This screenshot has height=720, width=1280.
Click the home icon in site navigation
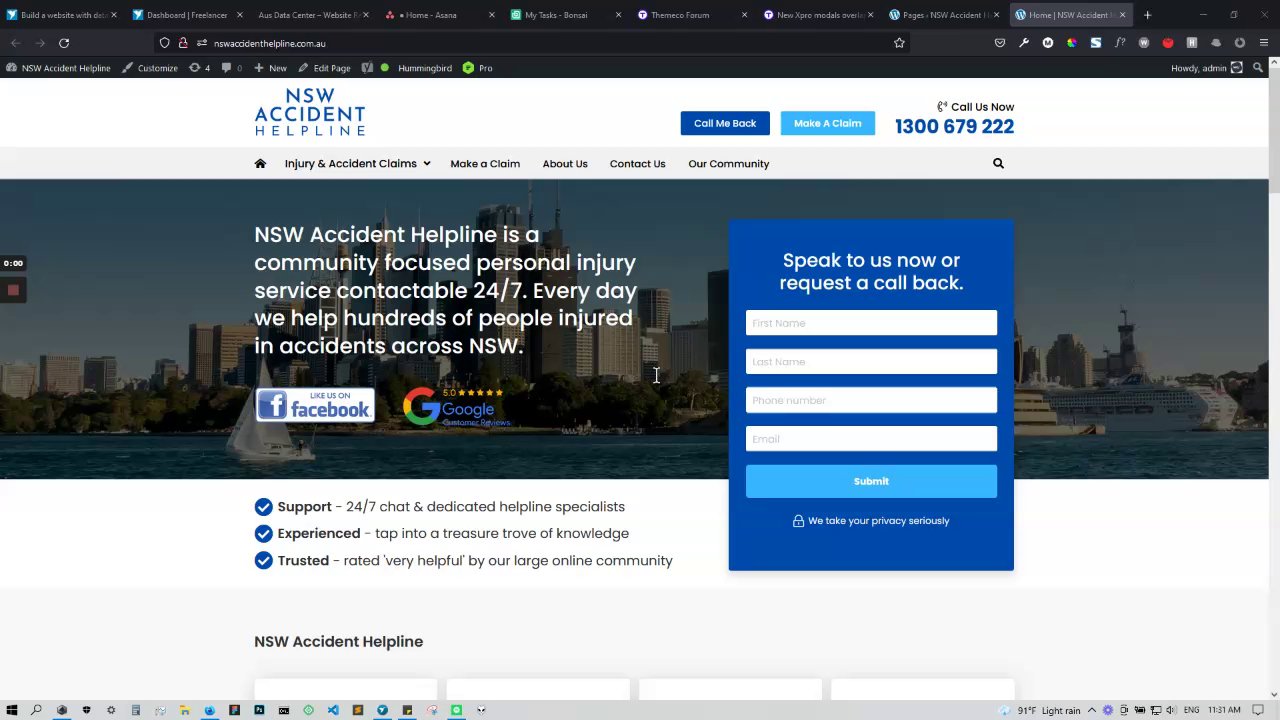tap(260, 163)
